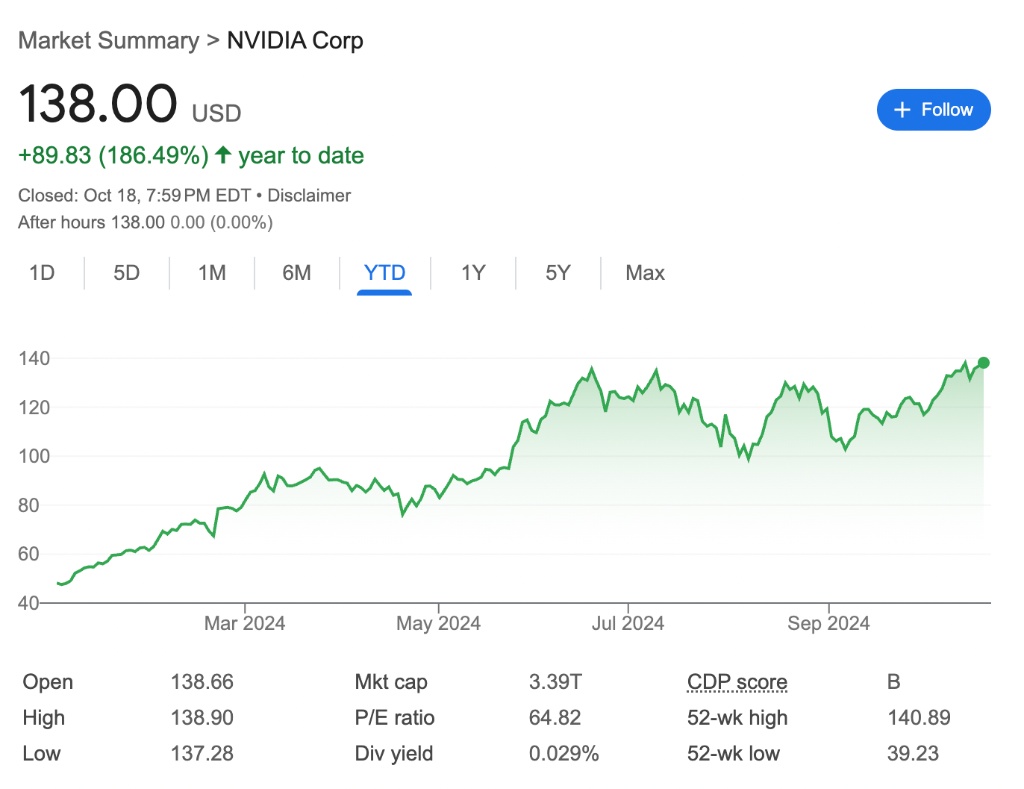Click the chart at Jul 2024 label
Screen dimensions: 1024x789
pyautogui.click(x=628, y=624)
